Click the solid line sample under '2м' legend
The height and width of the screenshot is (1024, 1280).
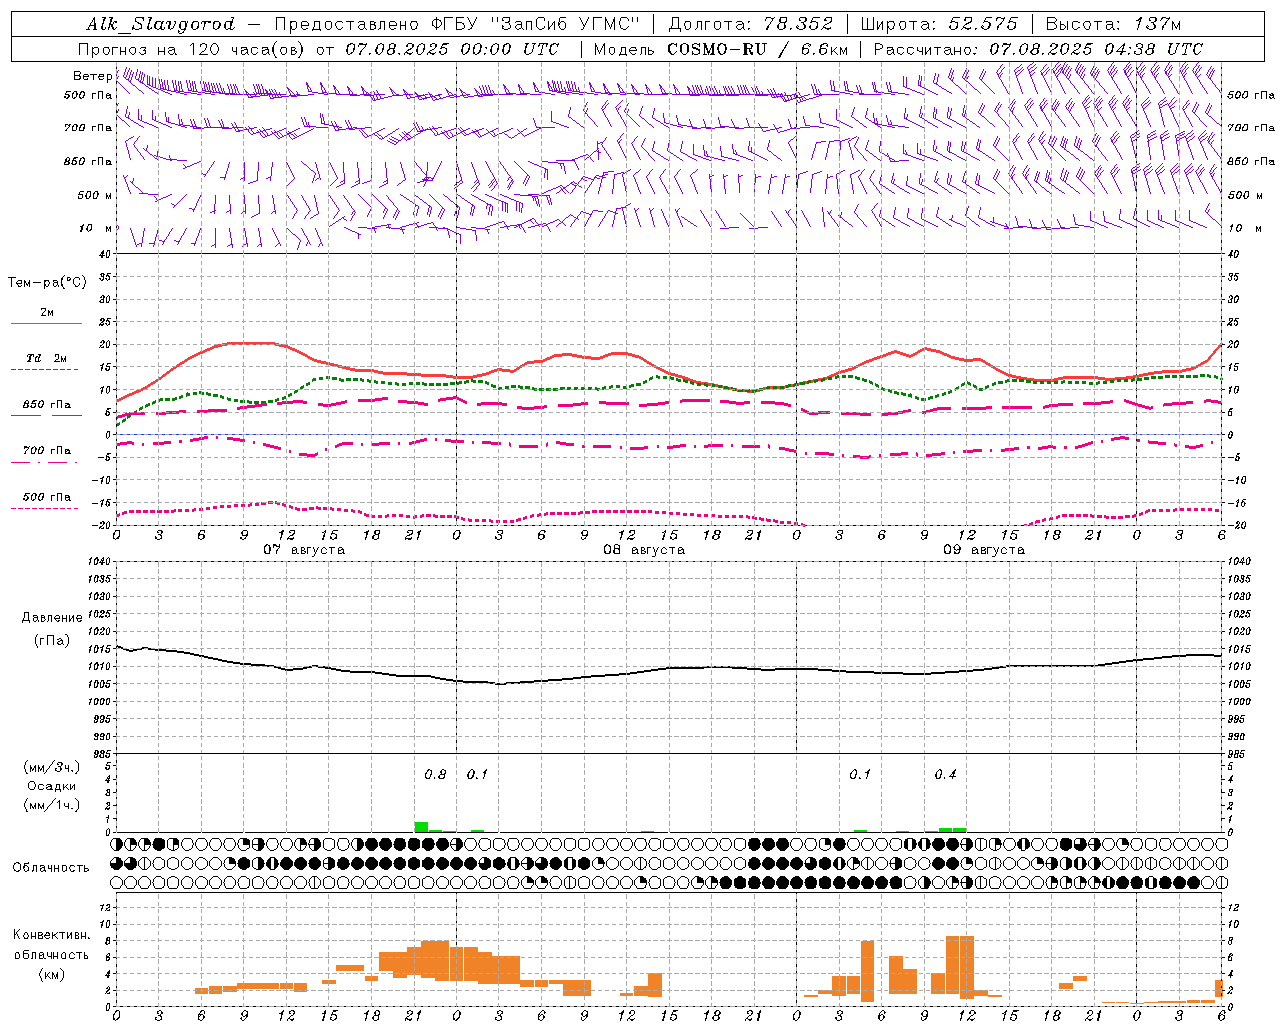(46, 324)
